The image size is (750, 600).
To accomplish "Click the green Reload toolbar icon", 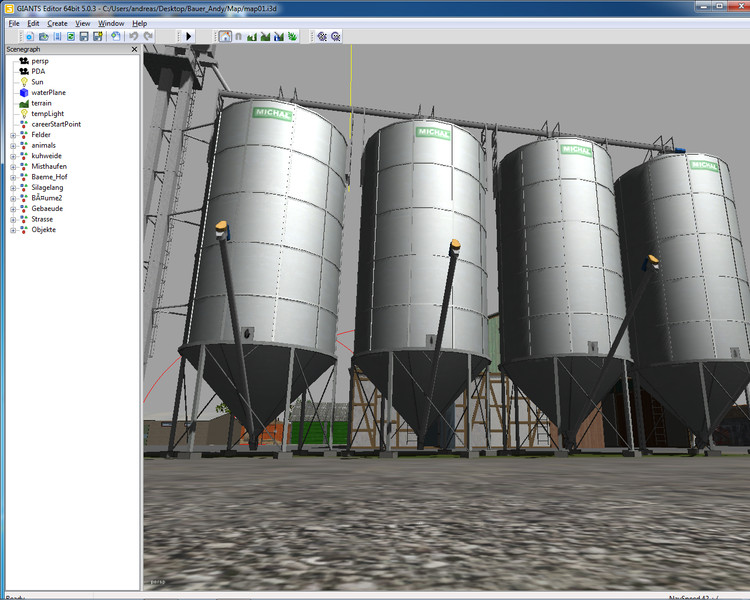I will (x=71, y=36).
